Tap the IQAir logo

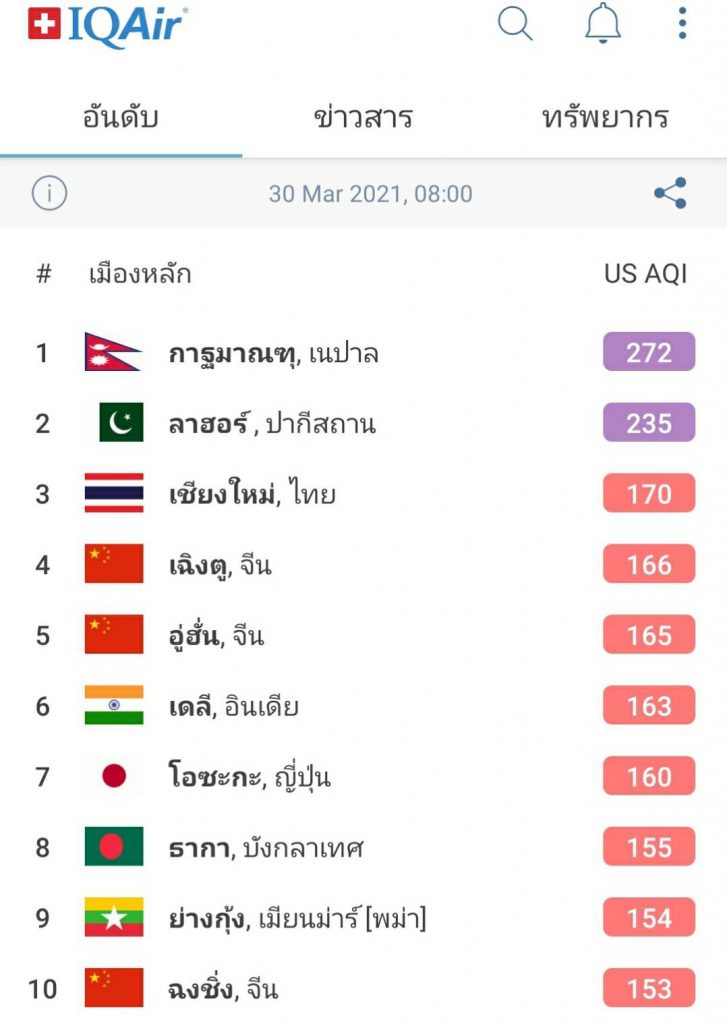click(108, 25)
